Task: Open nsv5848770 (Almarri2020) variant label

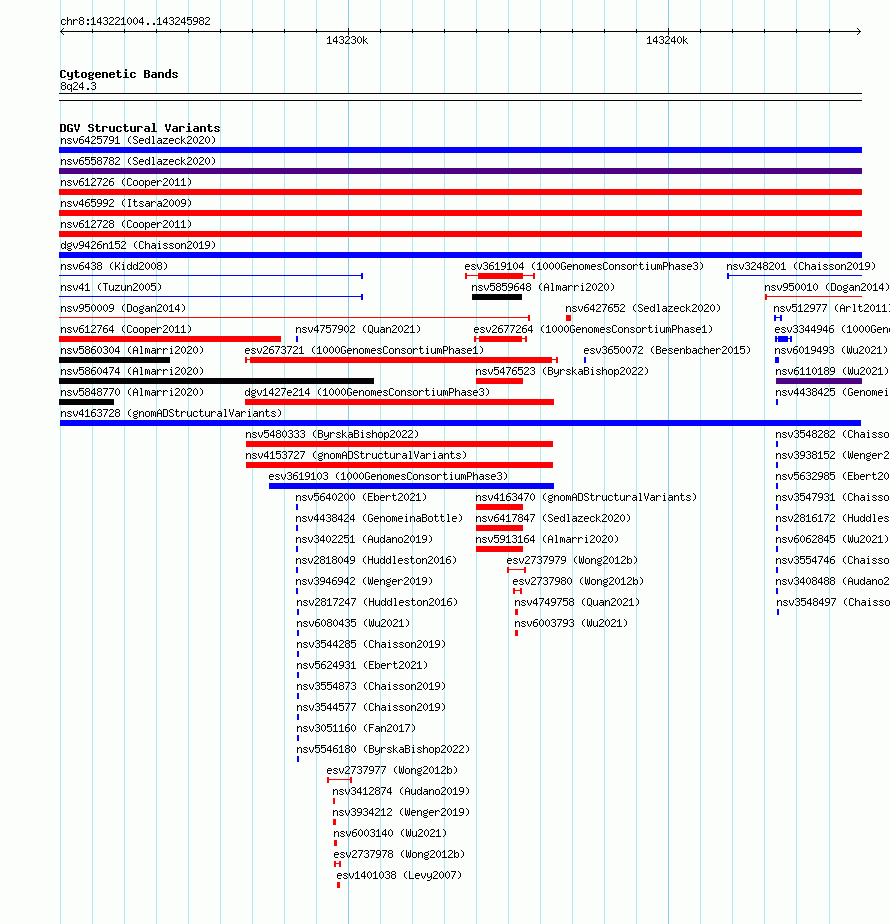Action: click(x=132, y=392)
